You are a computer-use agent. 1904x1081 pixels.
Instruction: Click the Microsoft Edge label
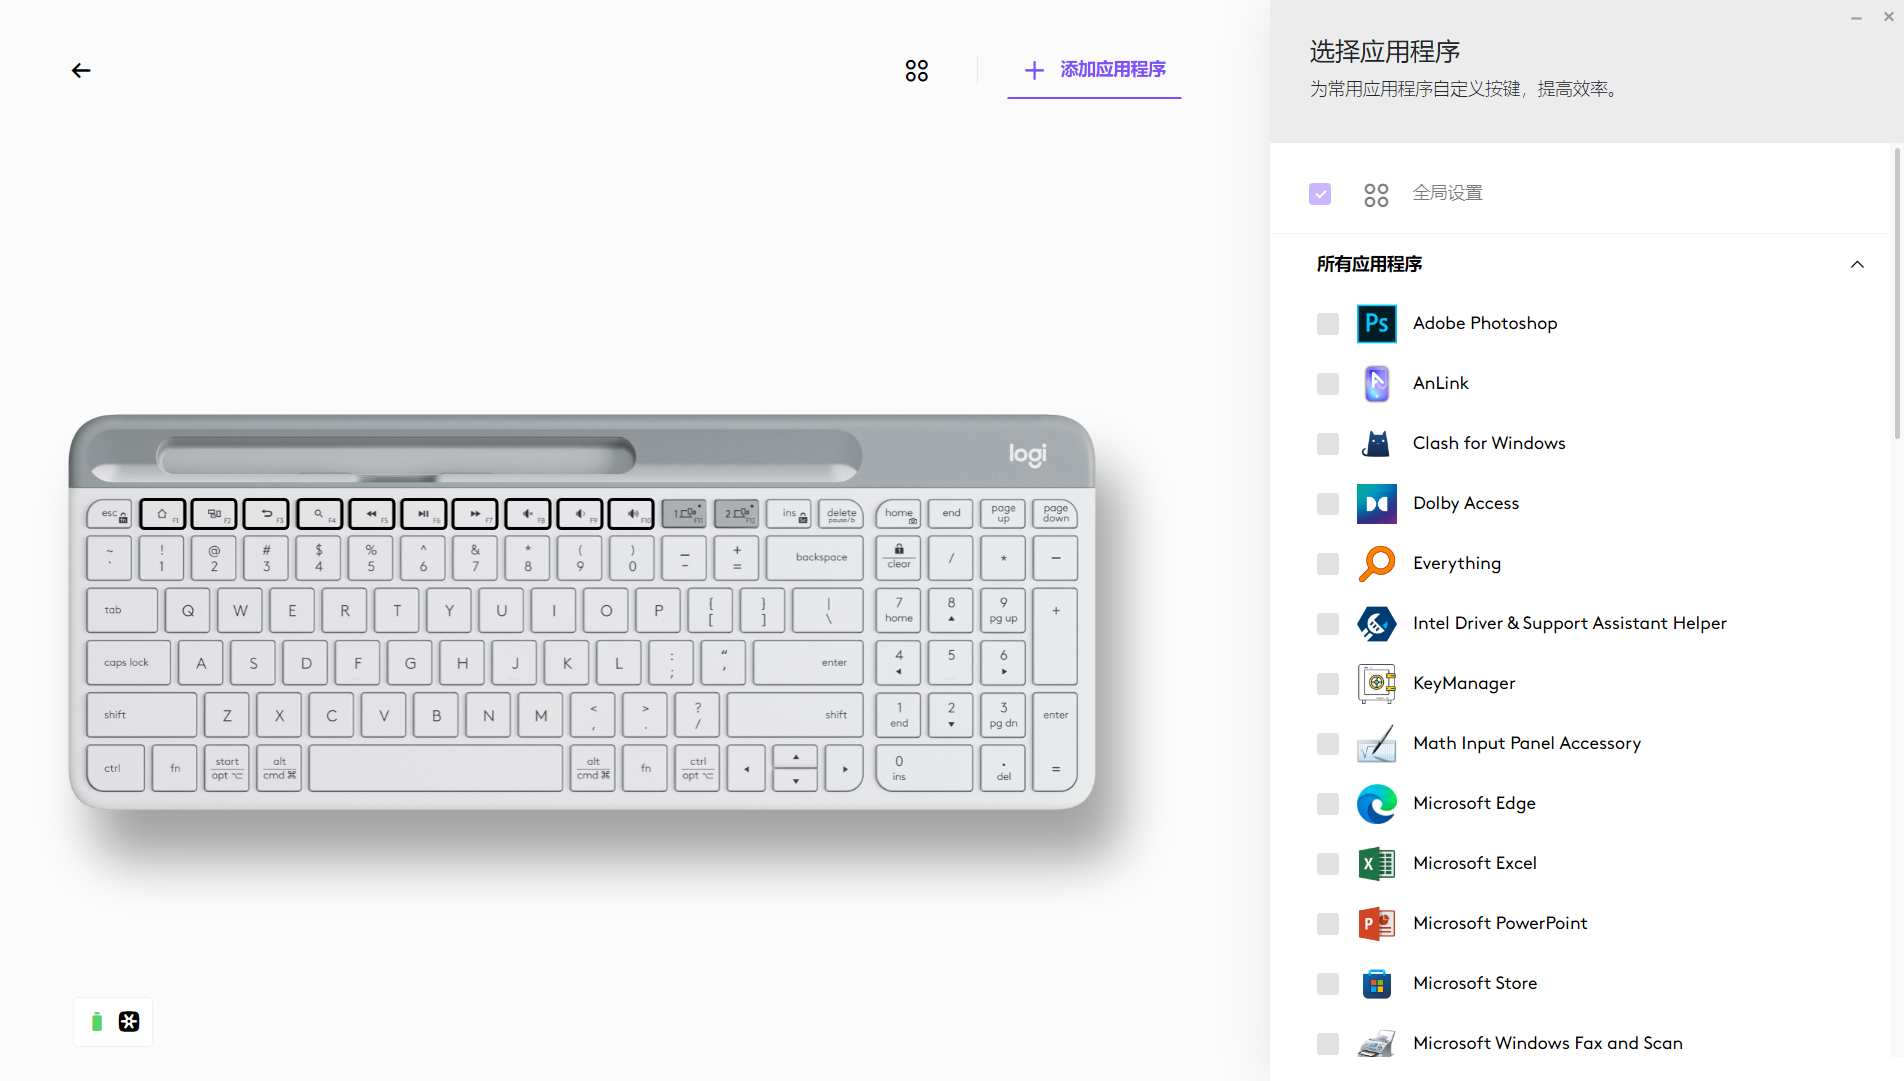coord(1474,803)
